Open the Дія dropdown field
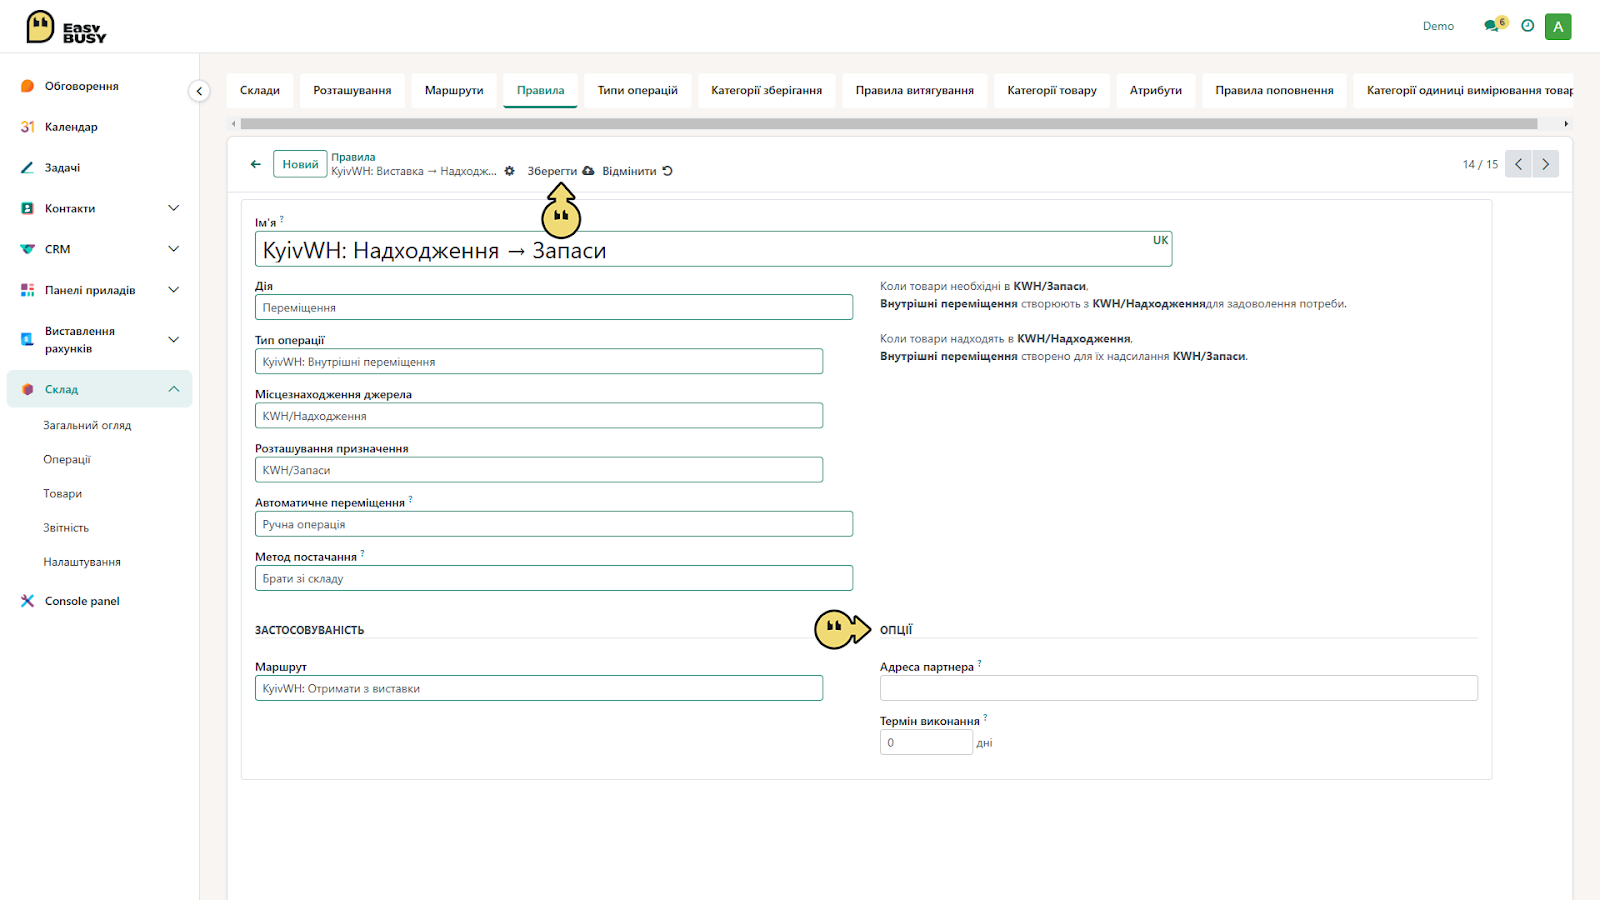Image resolution: width=1600 pixels, height=900 pixels. tap(554, 307)
